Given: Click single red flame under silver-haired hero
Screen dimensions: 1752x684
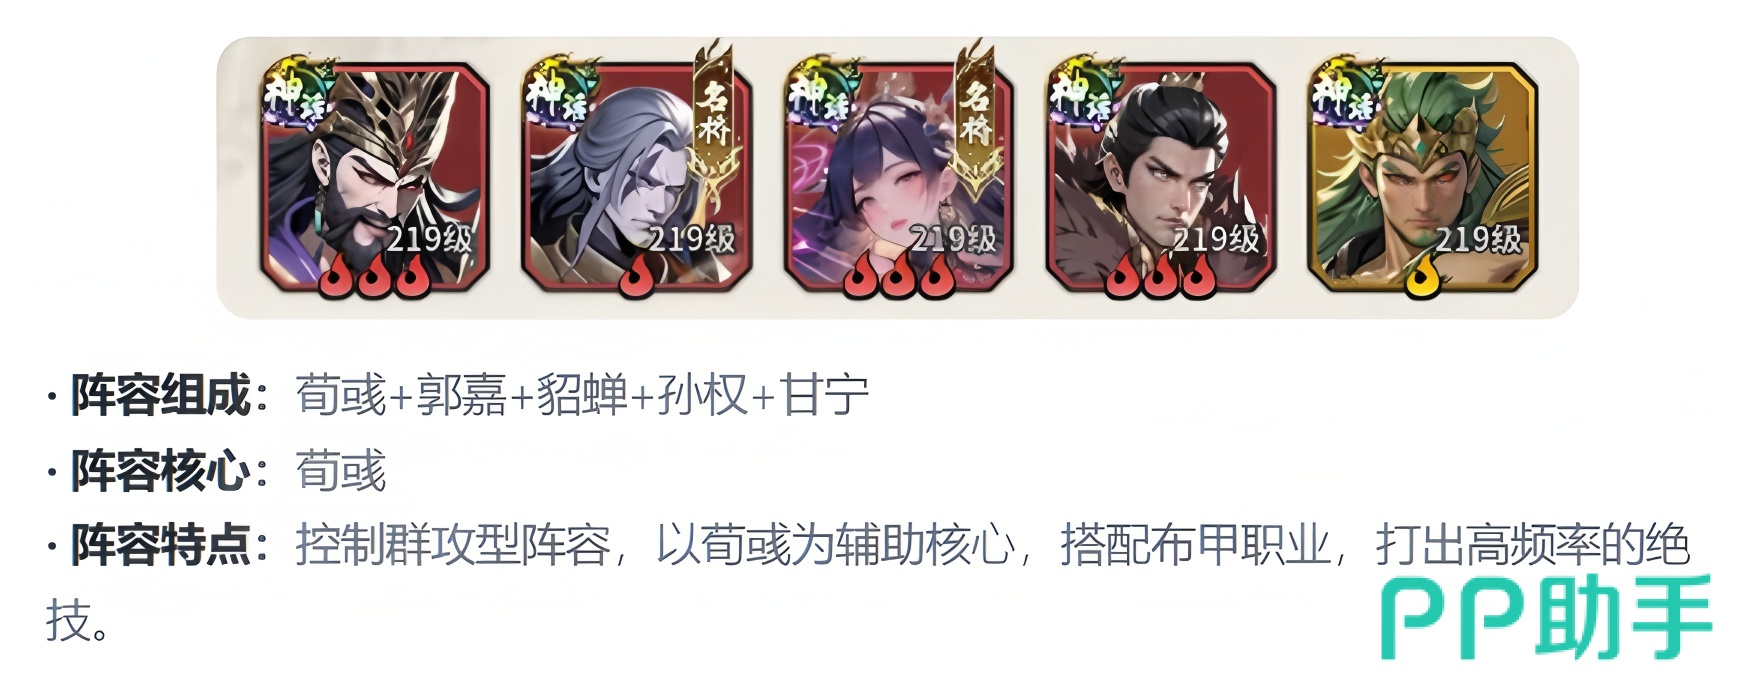Looking at the screenshot, I should 637,277.
